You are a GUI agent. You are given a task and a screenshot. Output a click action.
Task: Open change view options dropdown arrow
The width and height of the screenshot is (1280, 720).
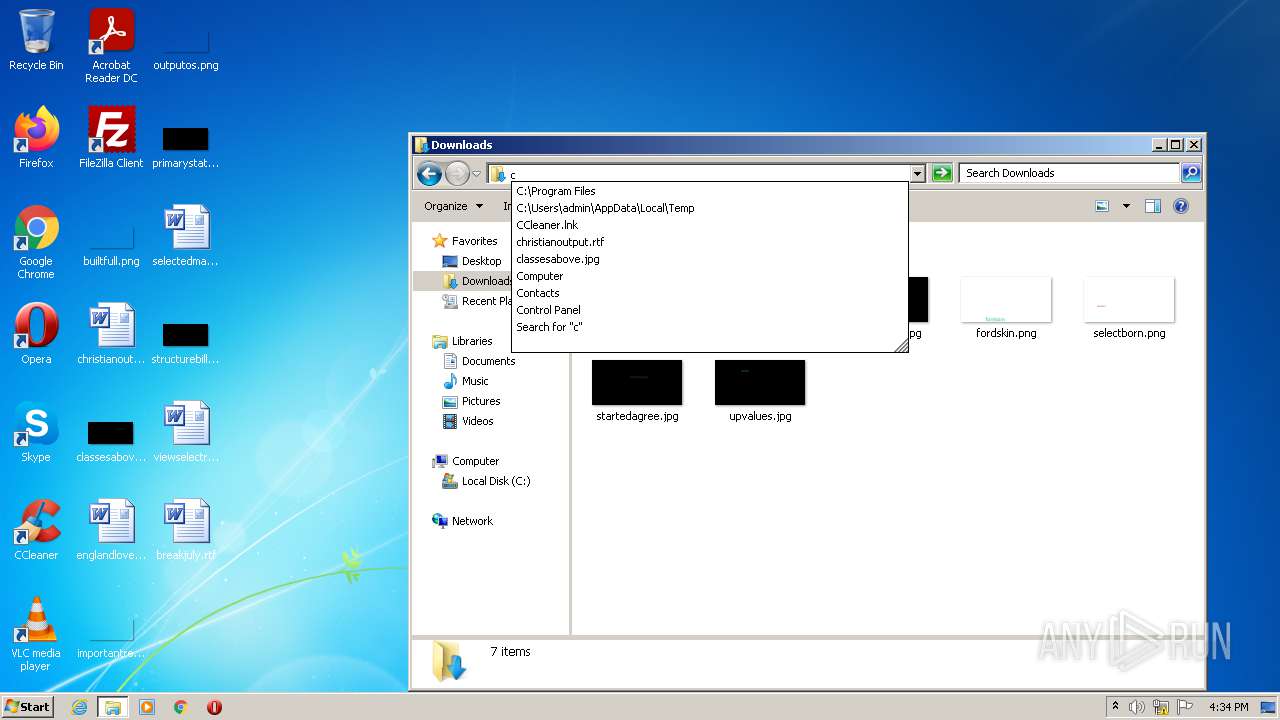click(x=1126, y=206)
